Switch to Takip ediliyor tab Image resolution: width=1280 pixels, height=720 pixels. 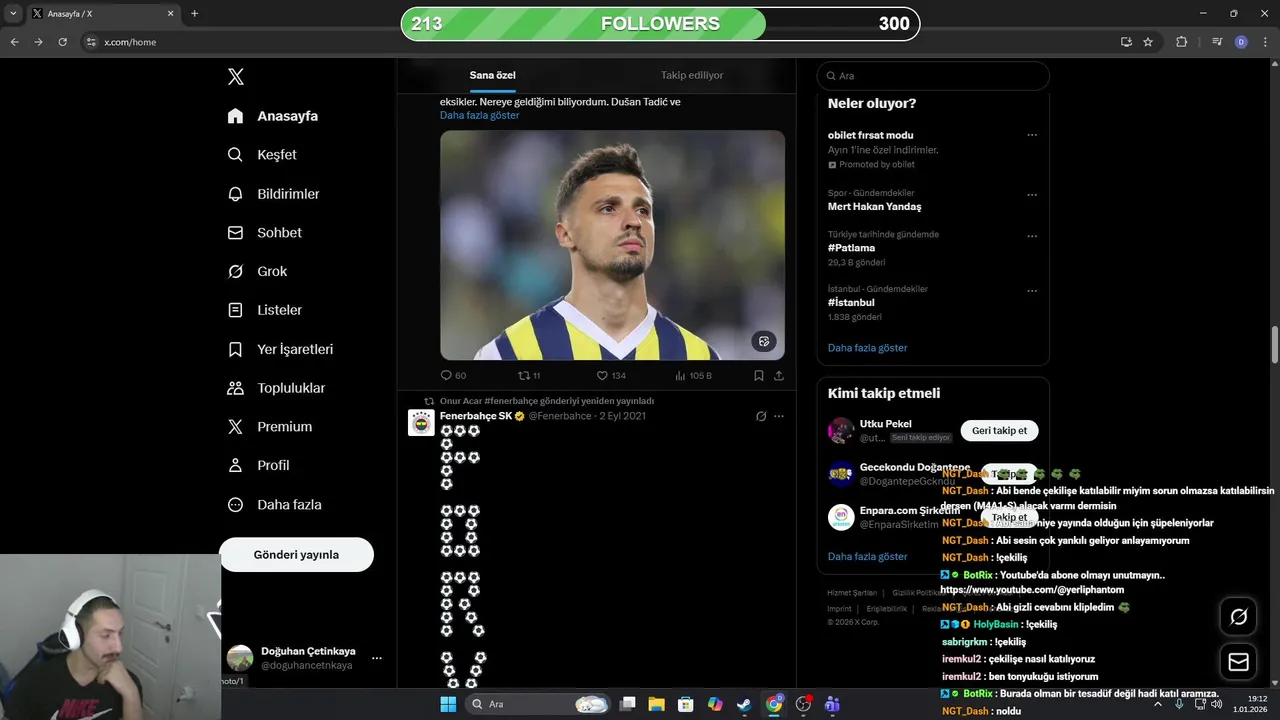click(692, 75)
